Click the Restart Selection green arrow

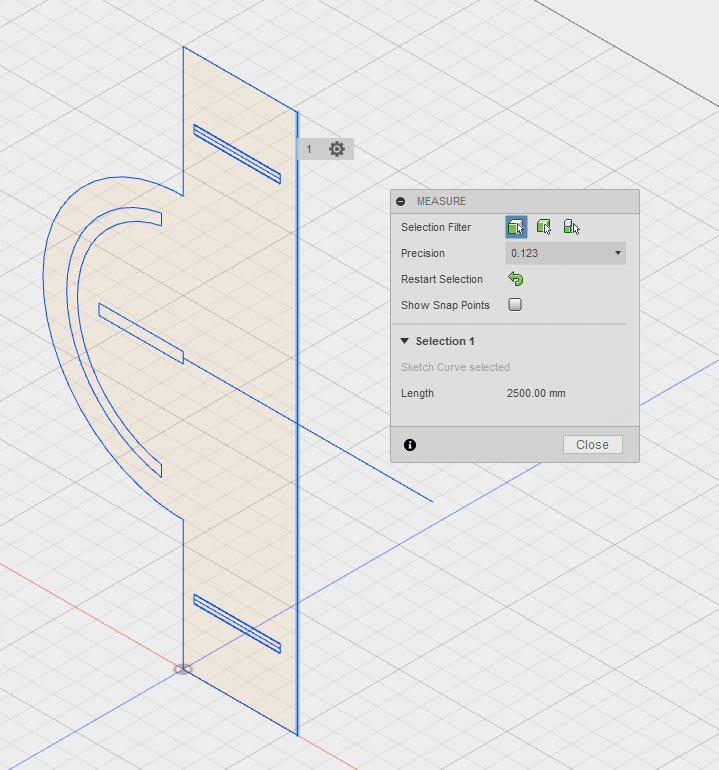[x=516, y=279]
